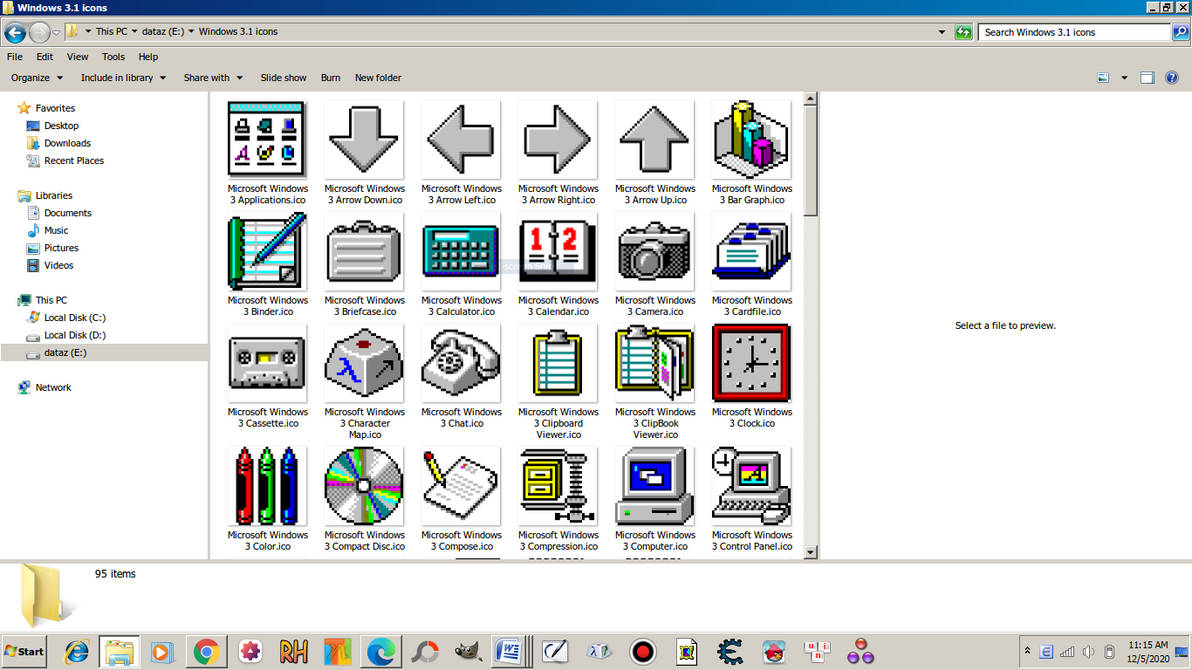Click the blue Help question mark icon
1192x670 pixels.
coord(1170,77)
